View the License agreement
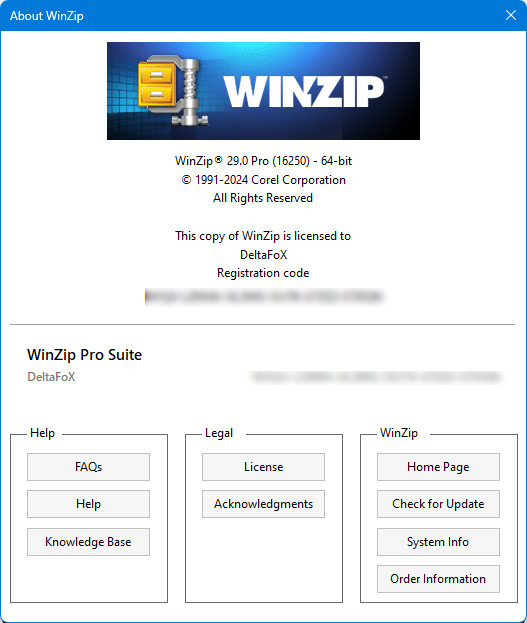This screenshot has height=623, width=527. tap(263, 467)
